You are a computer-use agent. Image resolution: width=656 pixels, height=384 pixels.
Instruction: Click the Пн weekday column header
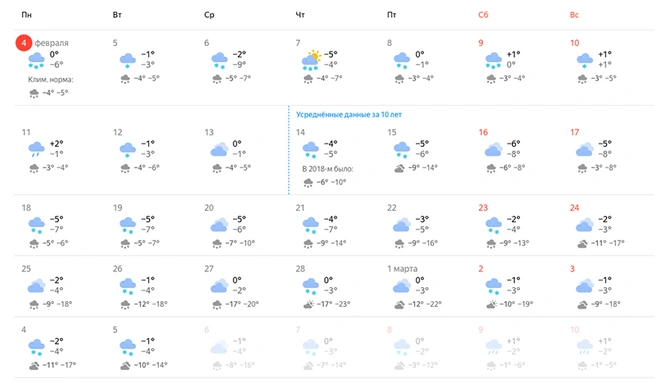[26, 15]
